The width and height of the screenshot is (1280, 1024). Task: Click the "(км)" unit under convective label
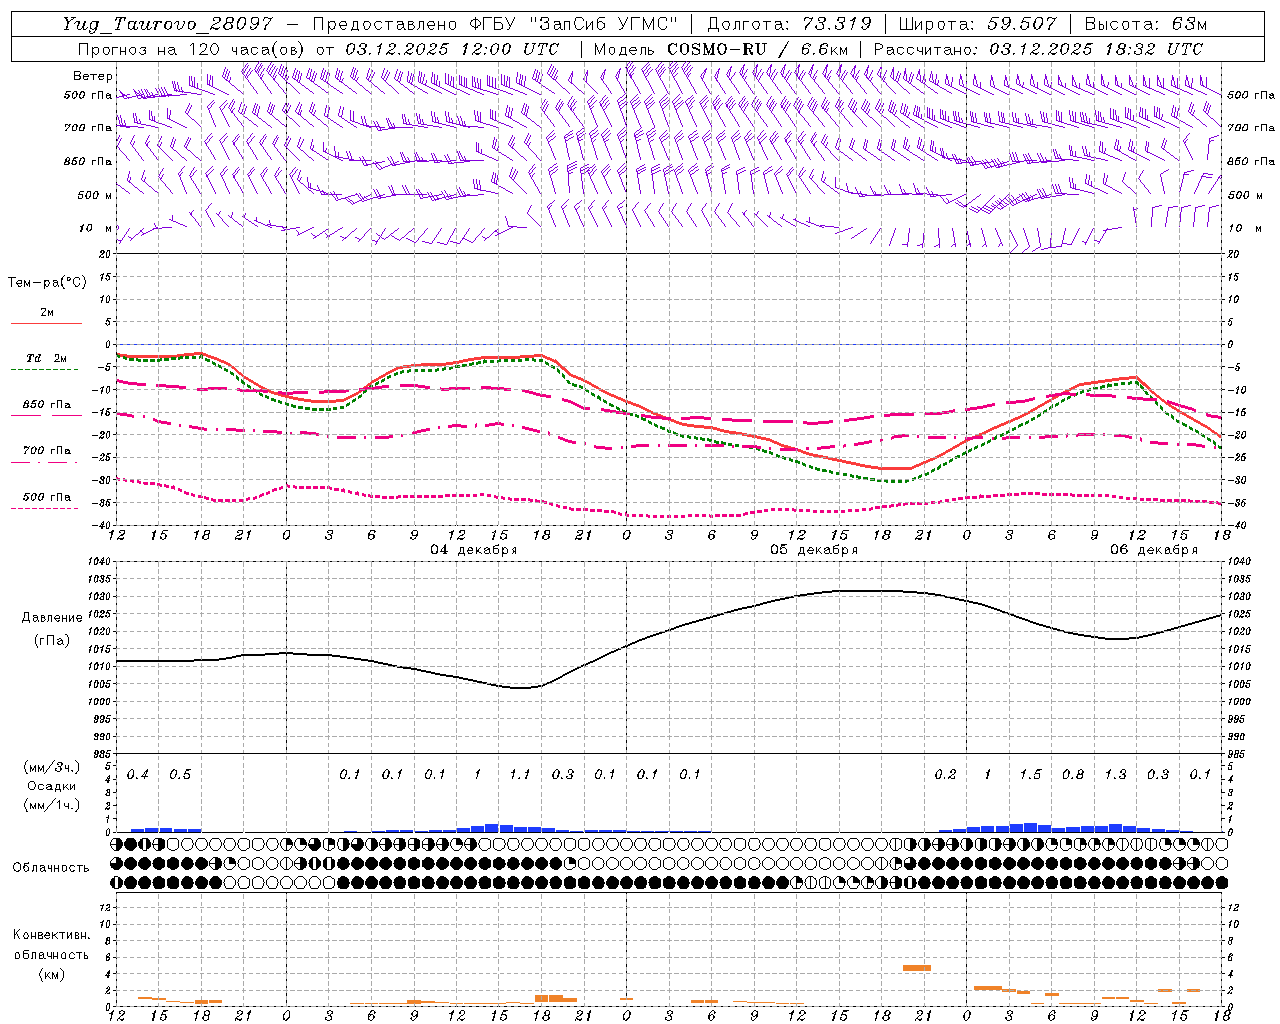(50, 974)
